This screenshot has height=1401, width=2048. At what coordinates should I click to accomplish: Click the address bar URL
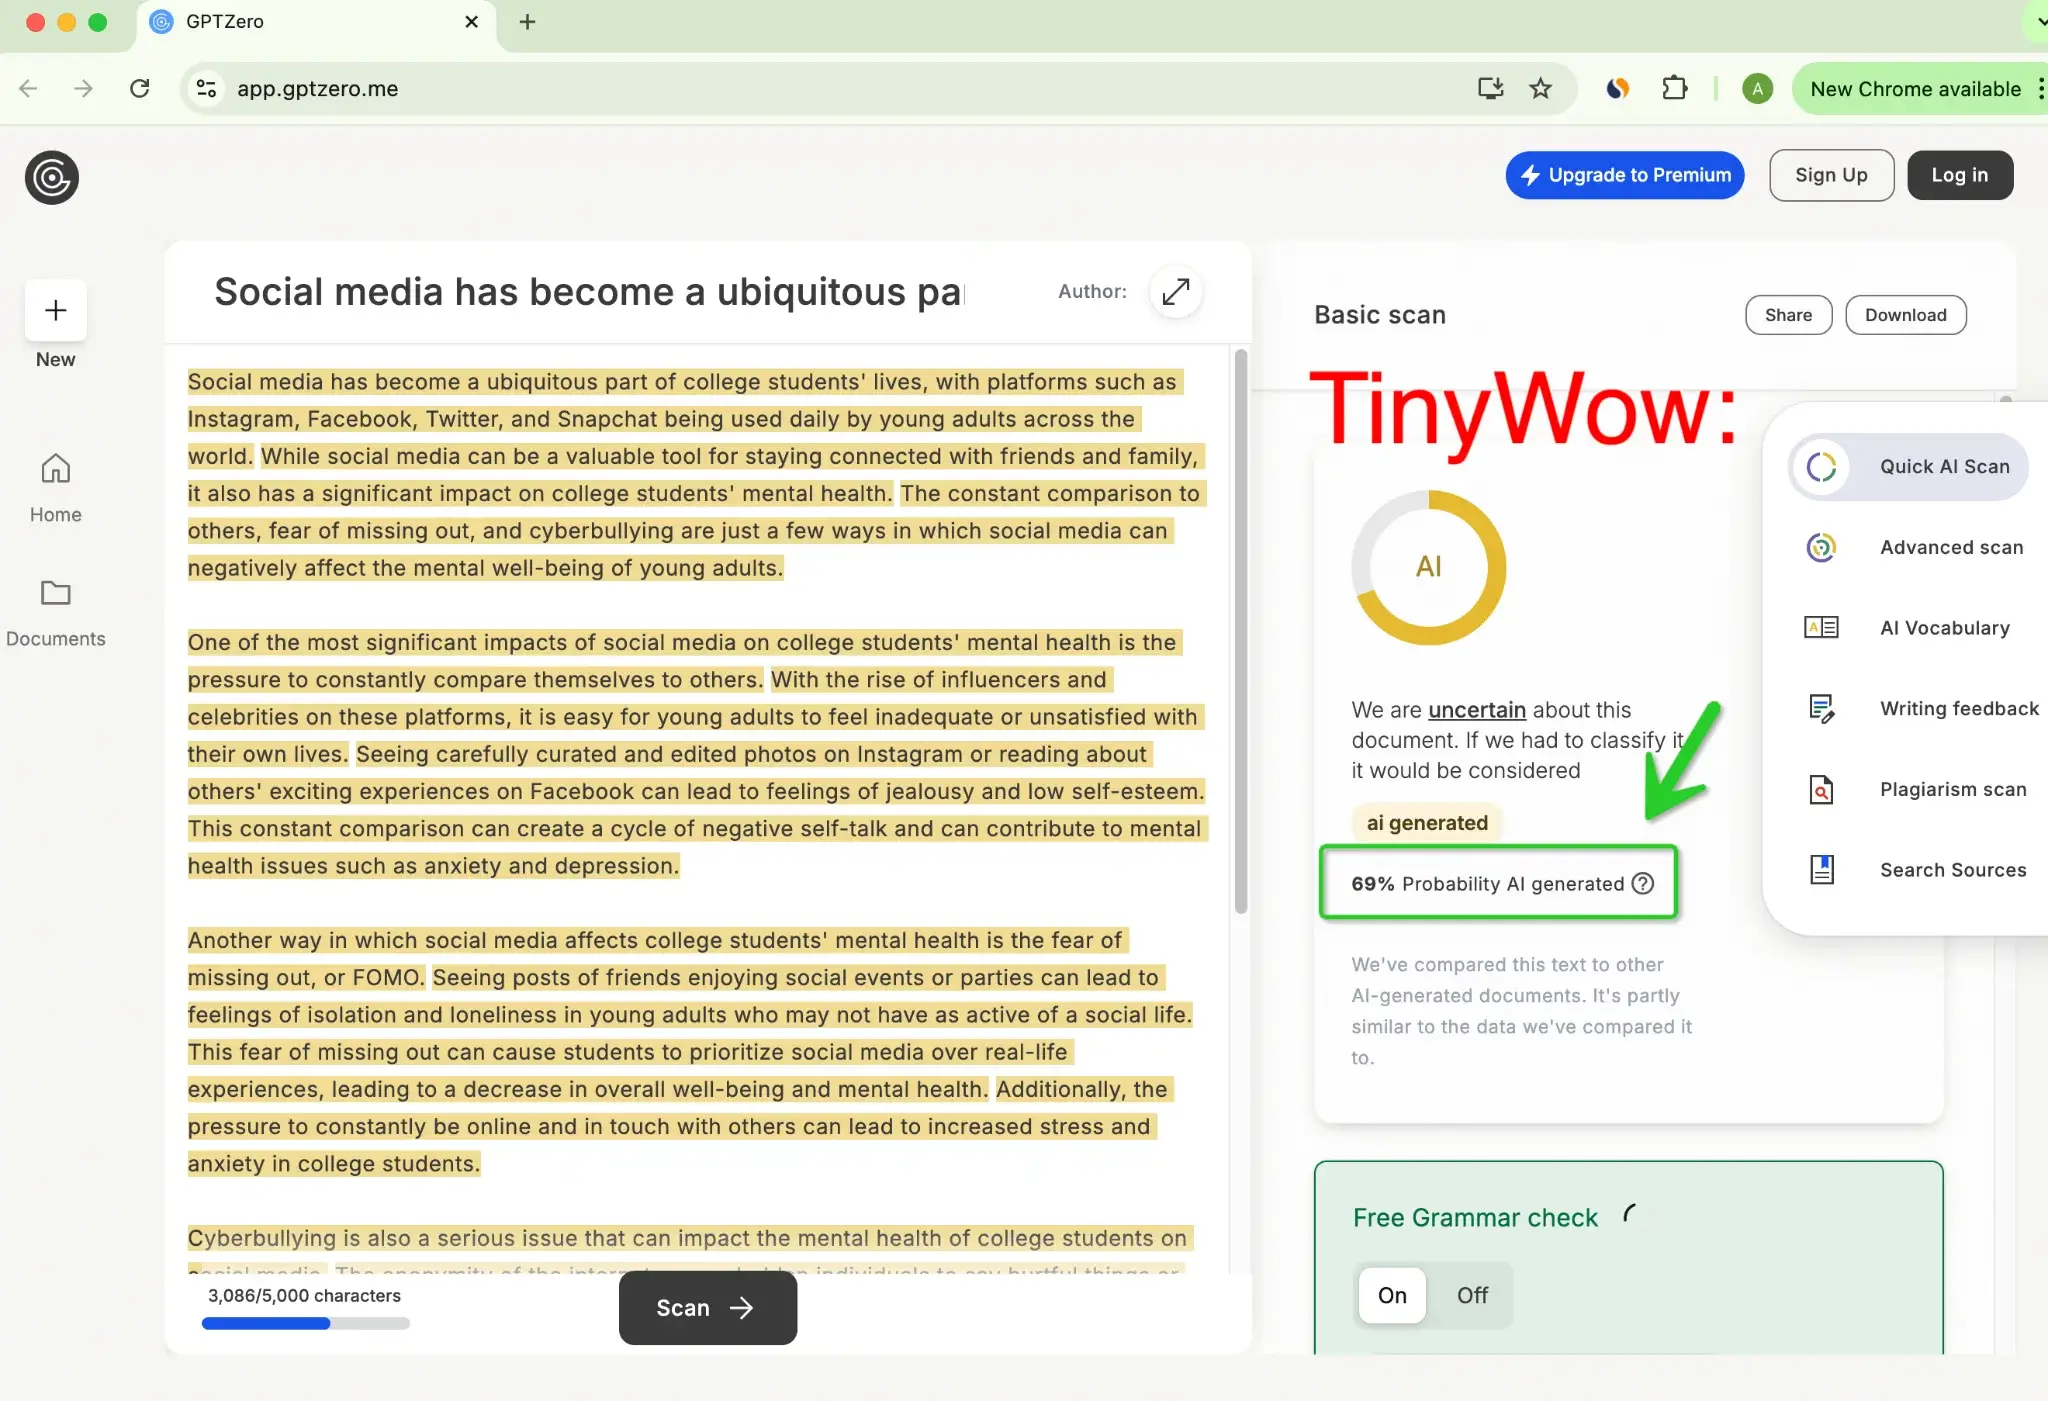317,89
